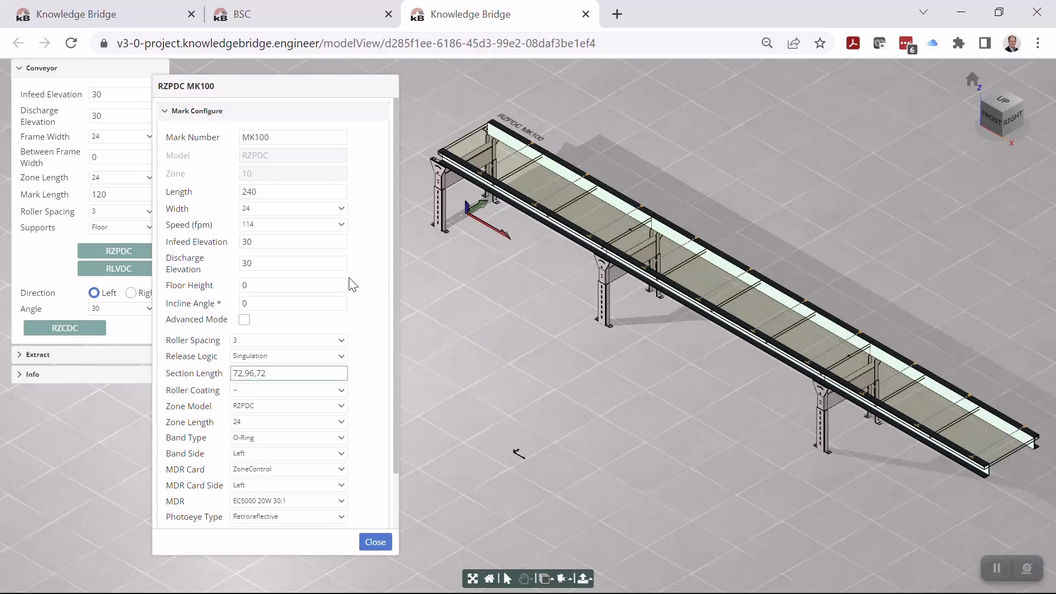The height and width of the screenshot is (594, 1056).
Task: Open the user profile avatar
Action: coord(1012,43)
